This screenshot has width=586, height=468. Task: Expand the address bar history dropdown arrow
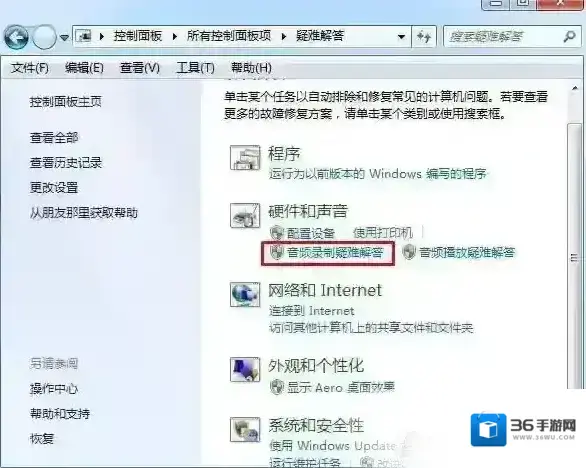tap(401, 37)
